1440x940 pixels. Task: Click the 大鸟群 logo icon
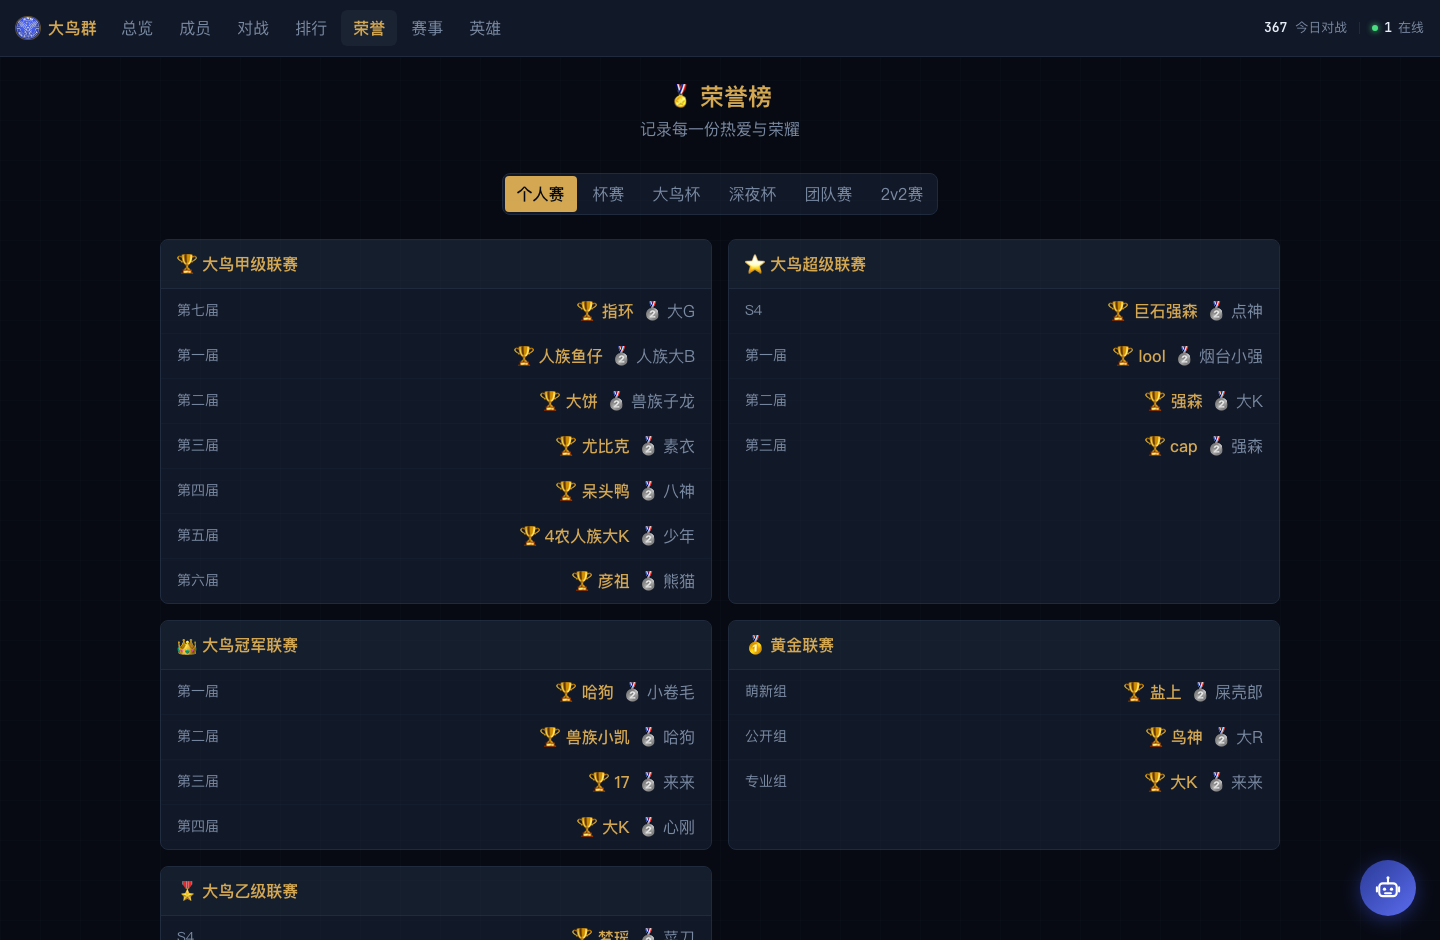pos(28,28)
